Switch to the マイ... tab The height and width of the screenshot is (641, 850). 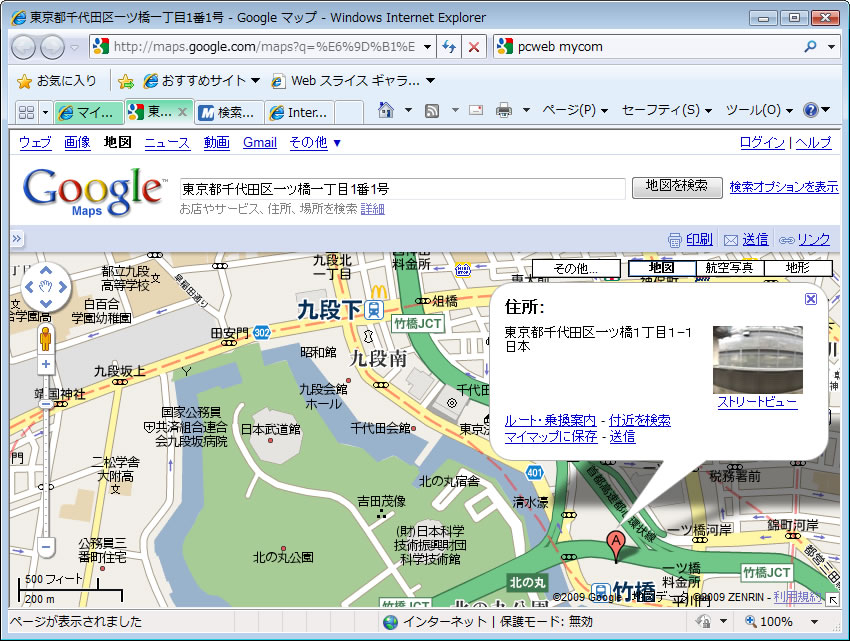(x=89, y=112)
